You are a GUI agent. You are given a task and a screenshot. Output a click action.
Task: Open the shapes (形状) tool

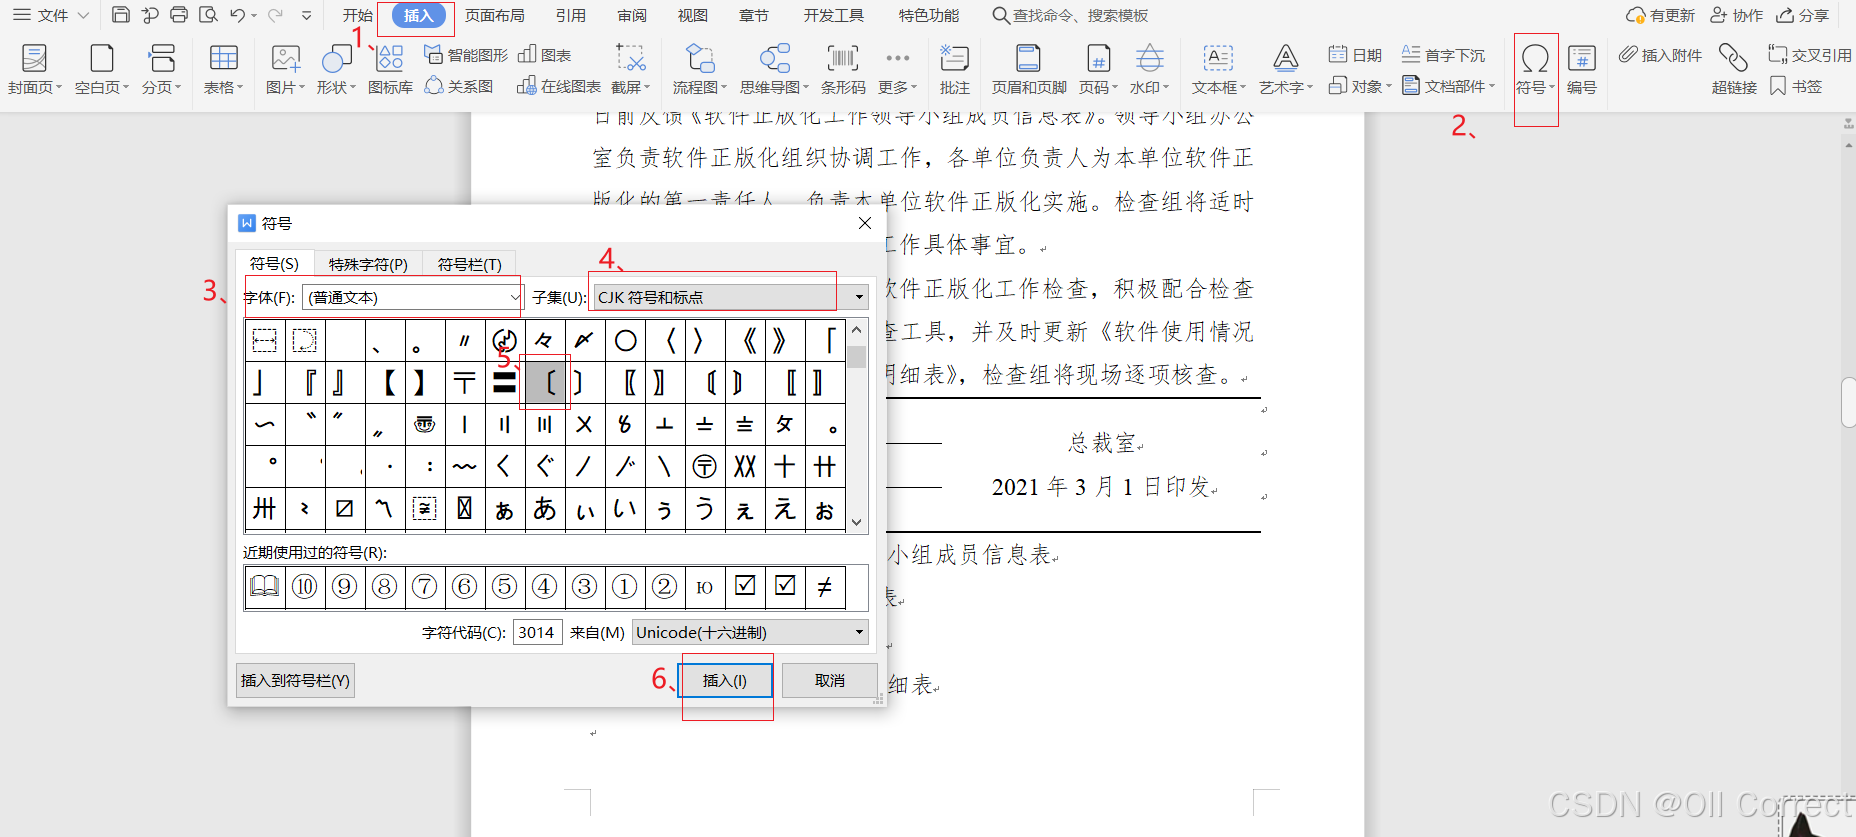pyautogui.click(x=336, y=69)
